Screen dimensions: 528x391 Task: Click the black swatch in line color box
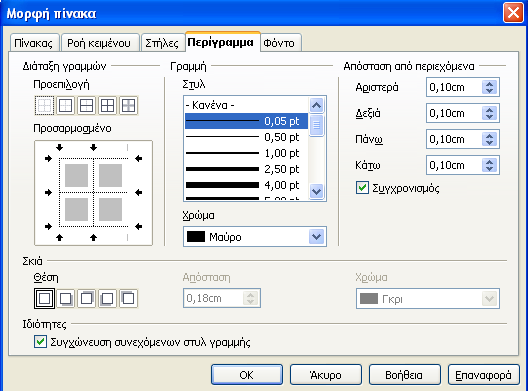coord(196,237)
